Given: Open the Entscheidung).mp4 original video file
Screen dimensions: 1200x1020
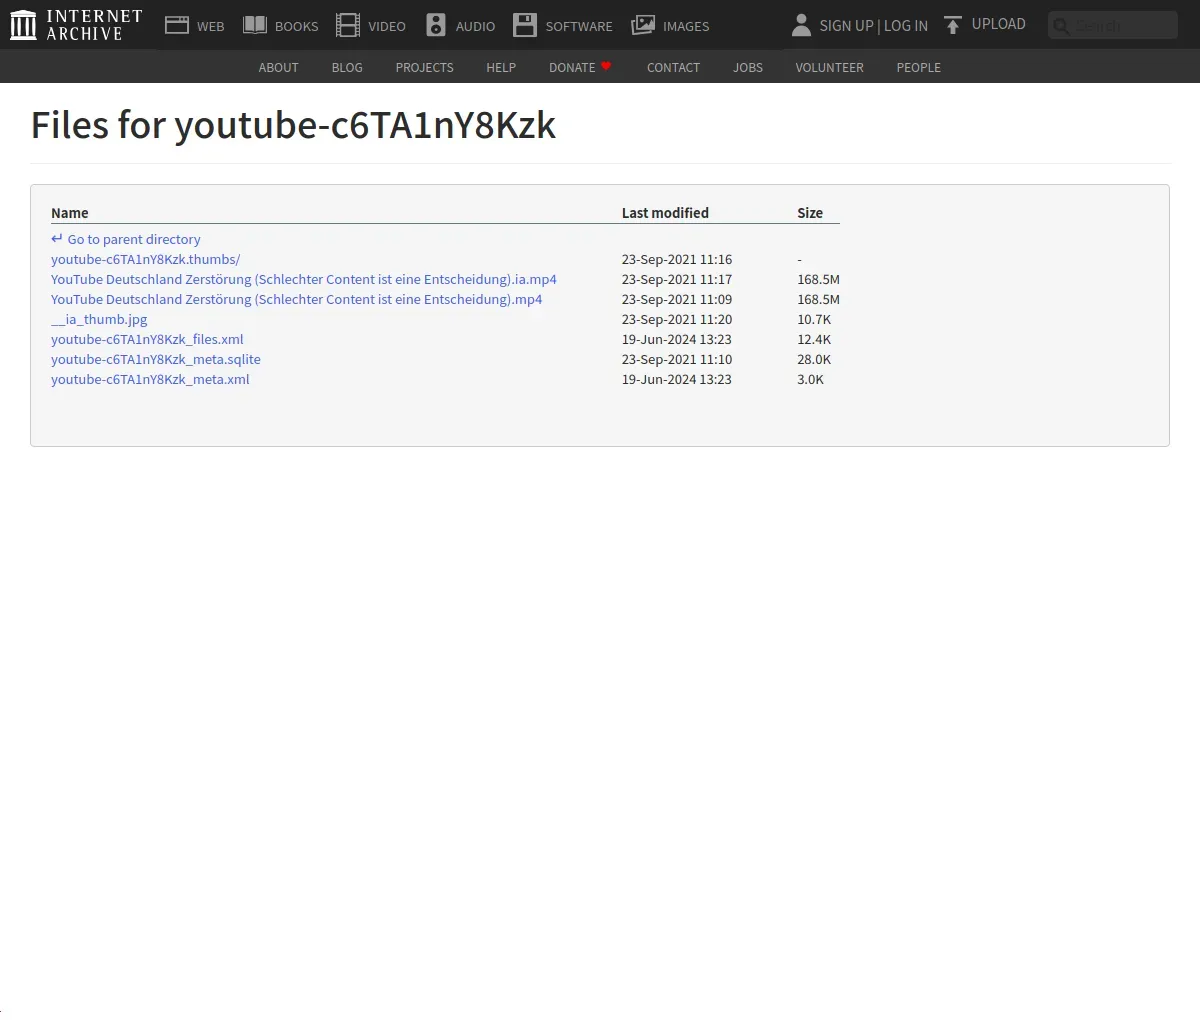Looking at the screenshot, I should coord(297,299).
